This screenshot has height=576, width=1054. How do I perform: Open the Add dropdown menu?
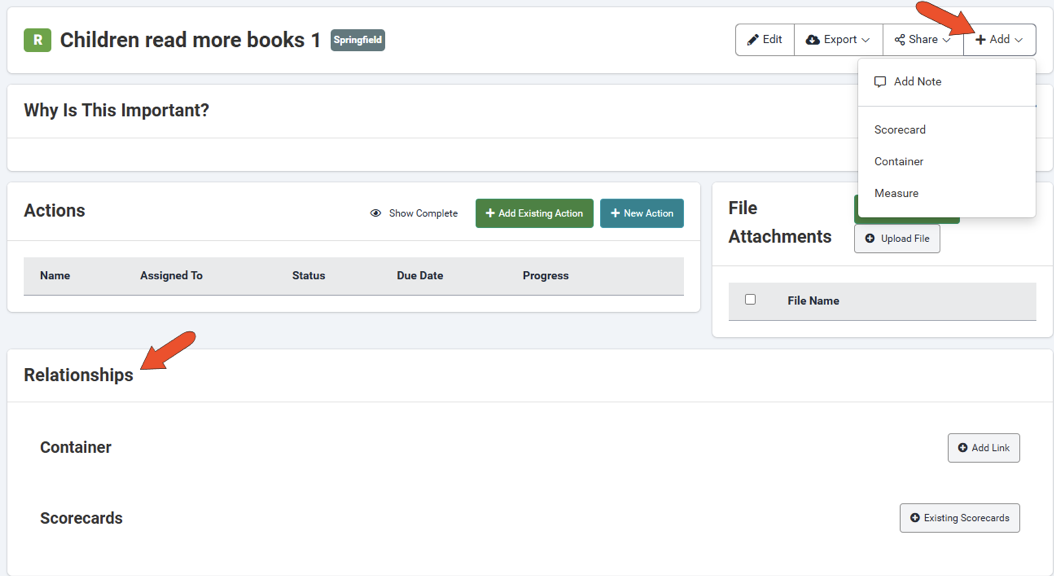pyautogui.click(x=999, y=40)
